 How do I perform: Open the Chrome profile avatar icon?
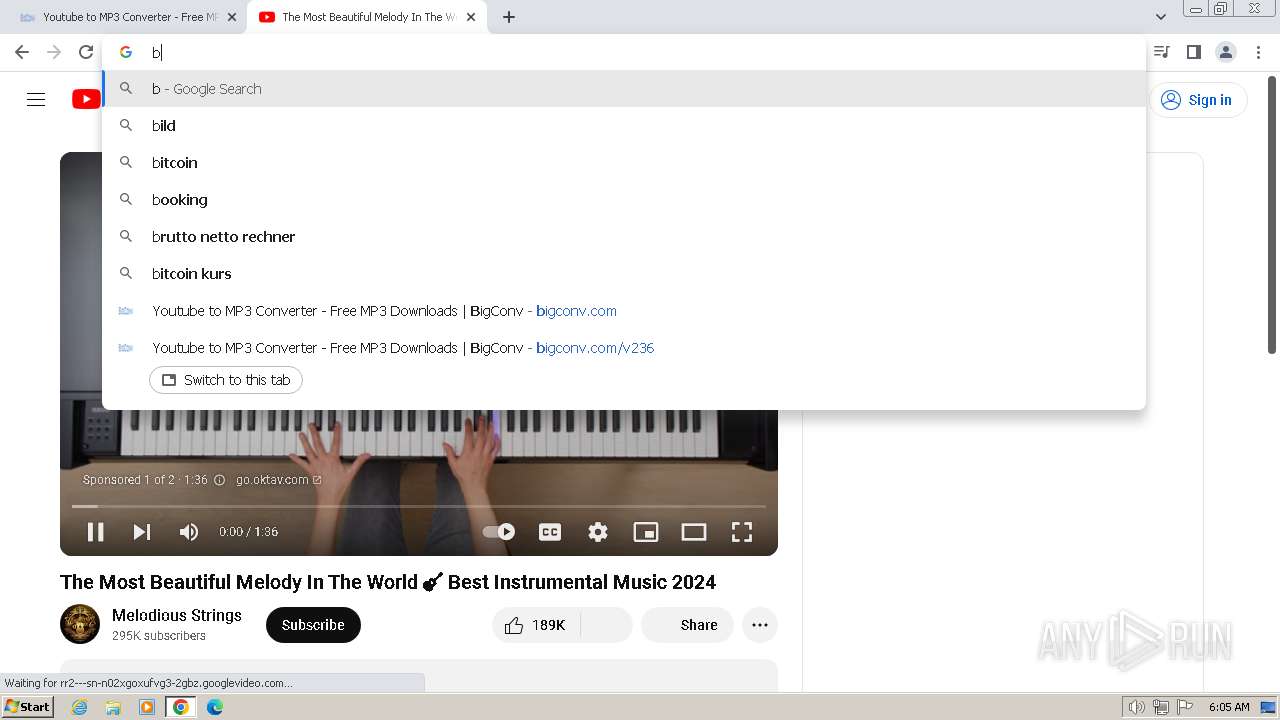point(1225,52)
